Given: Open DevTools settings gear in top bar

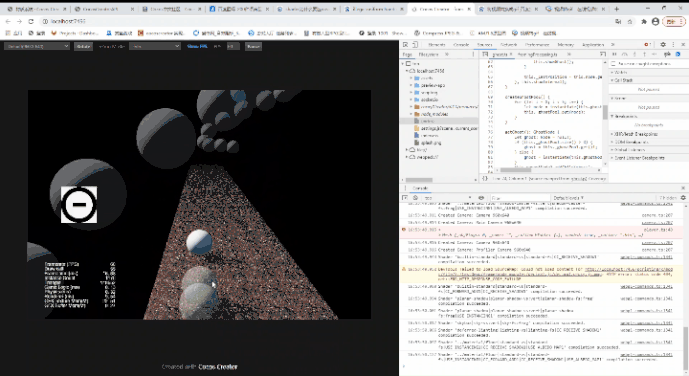Looking at the screenshot, I should pyautogui.click(x=663, y=44).
